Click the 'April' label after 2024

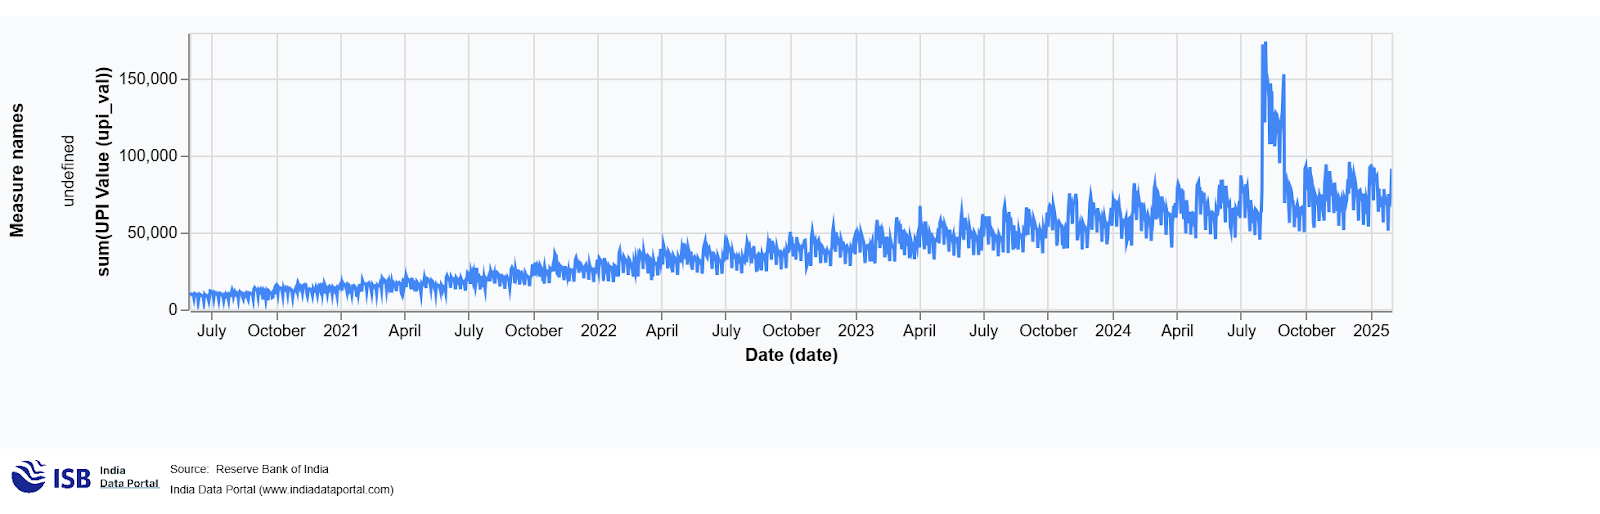[x=1177, y=331]
